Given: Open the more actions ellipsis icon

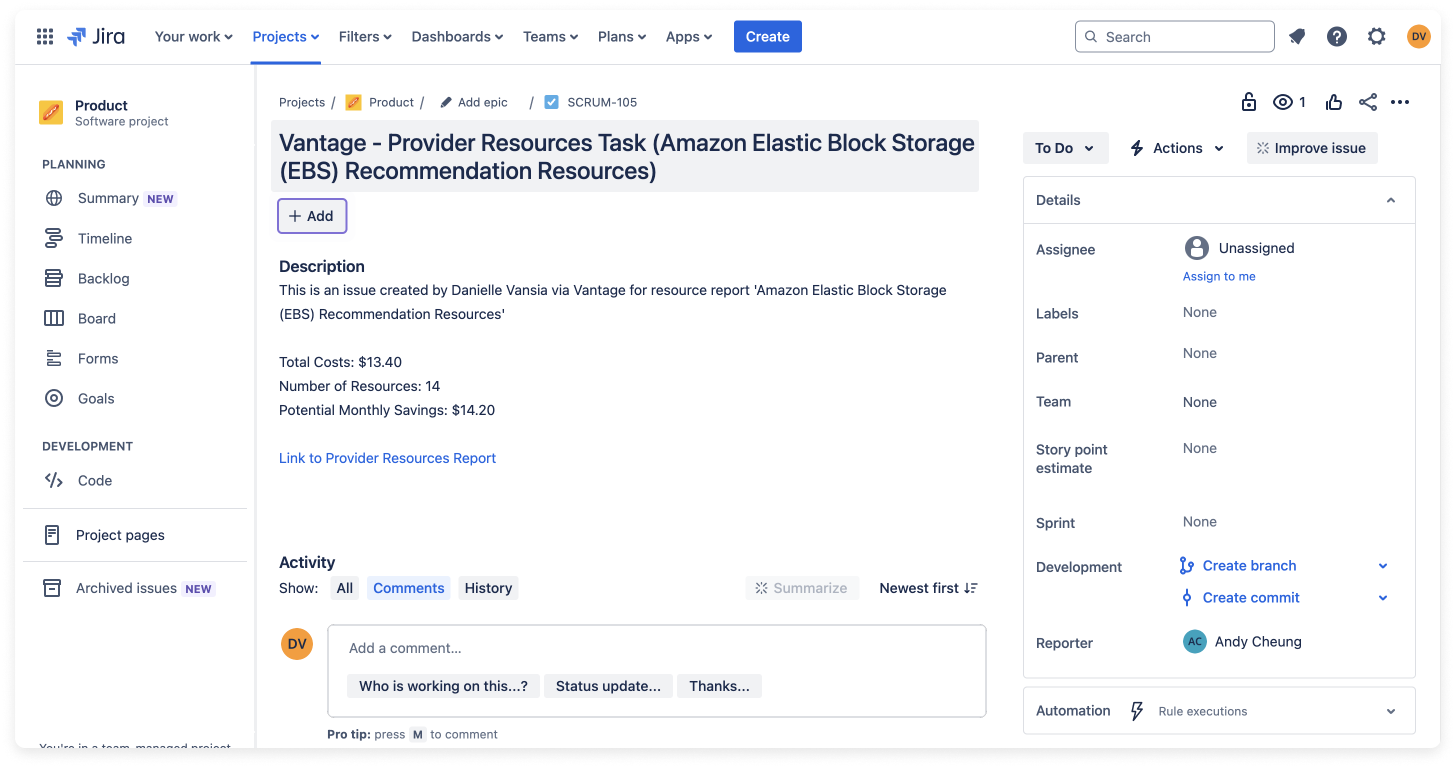Looking at the screenshot, I should point(1400,102).
